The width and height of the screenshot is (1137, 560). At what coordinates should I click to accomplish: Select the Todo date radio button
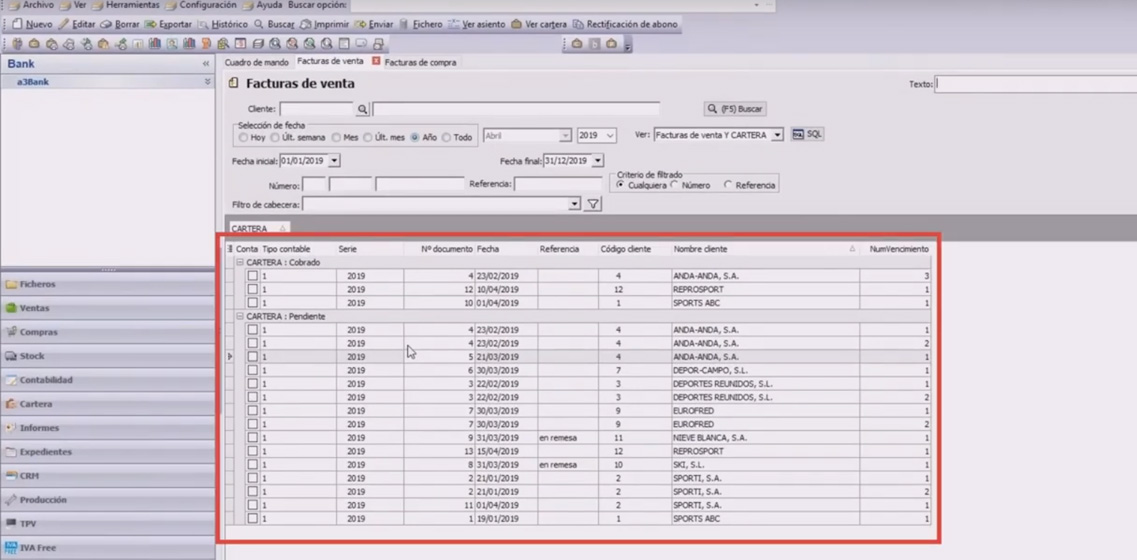click(x=447, y=137)
